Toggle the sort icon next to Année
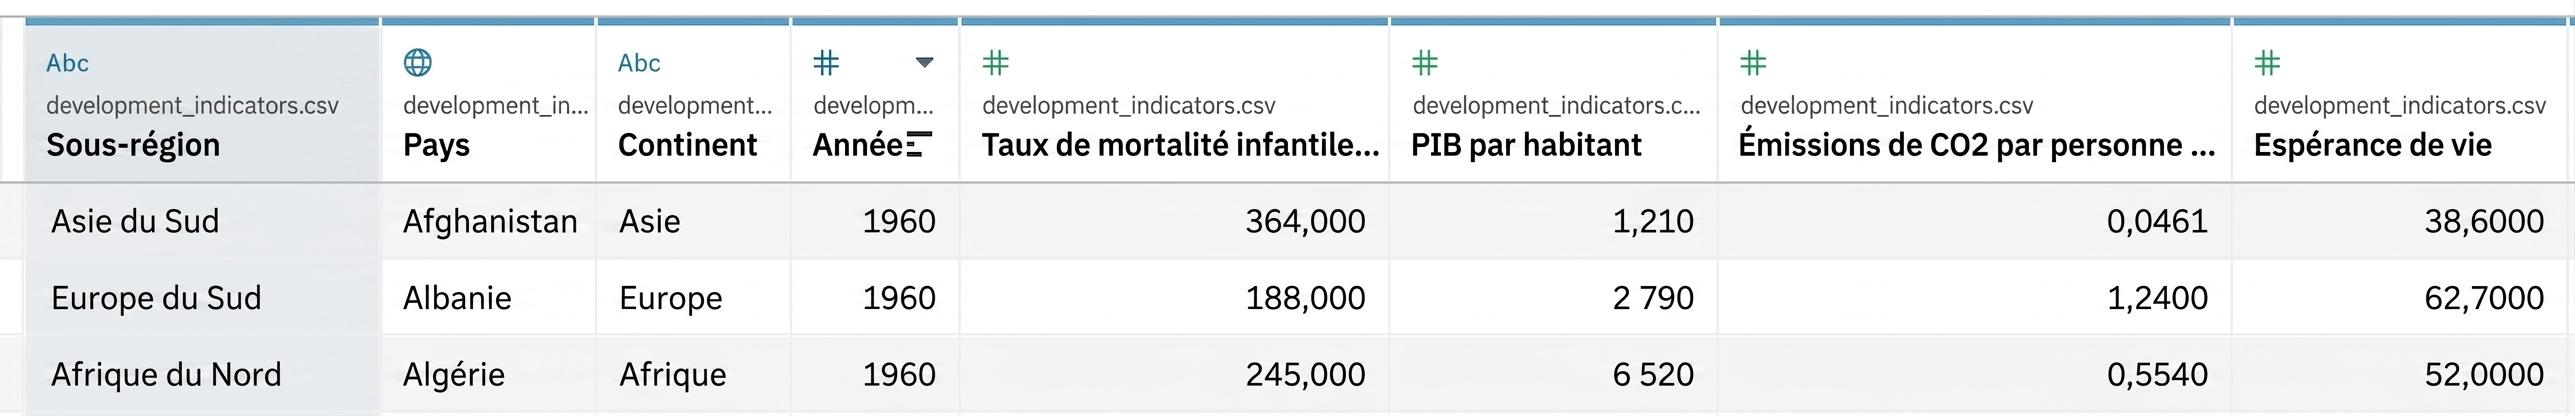 click(x=919, y=145)
